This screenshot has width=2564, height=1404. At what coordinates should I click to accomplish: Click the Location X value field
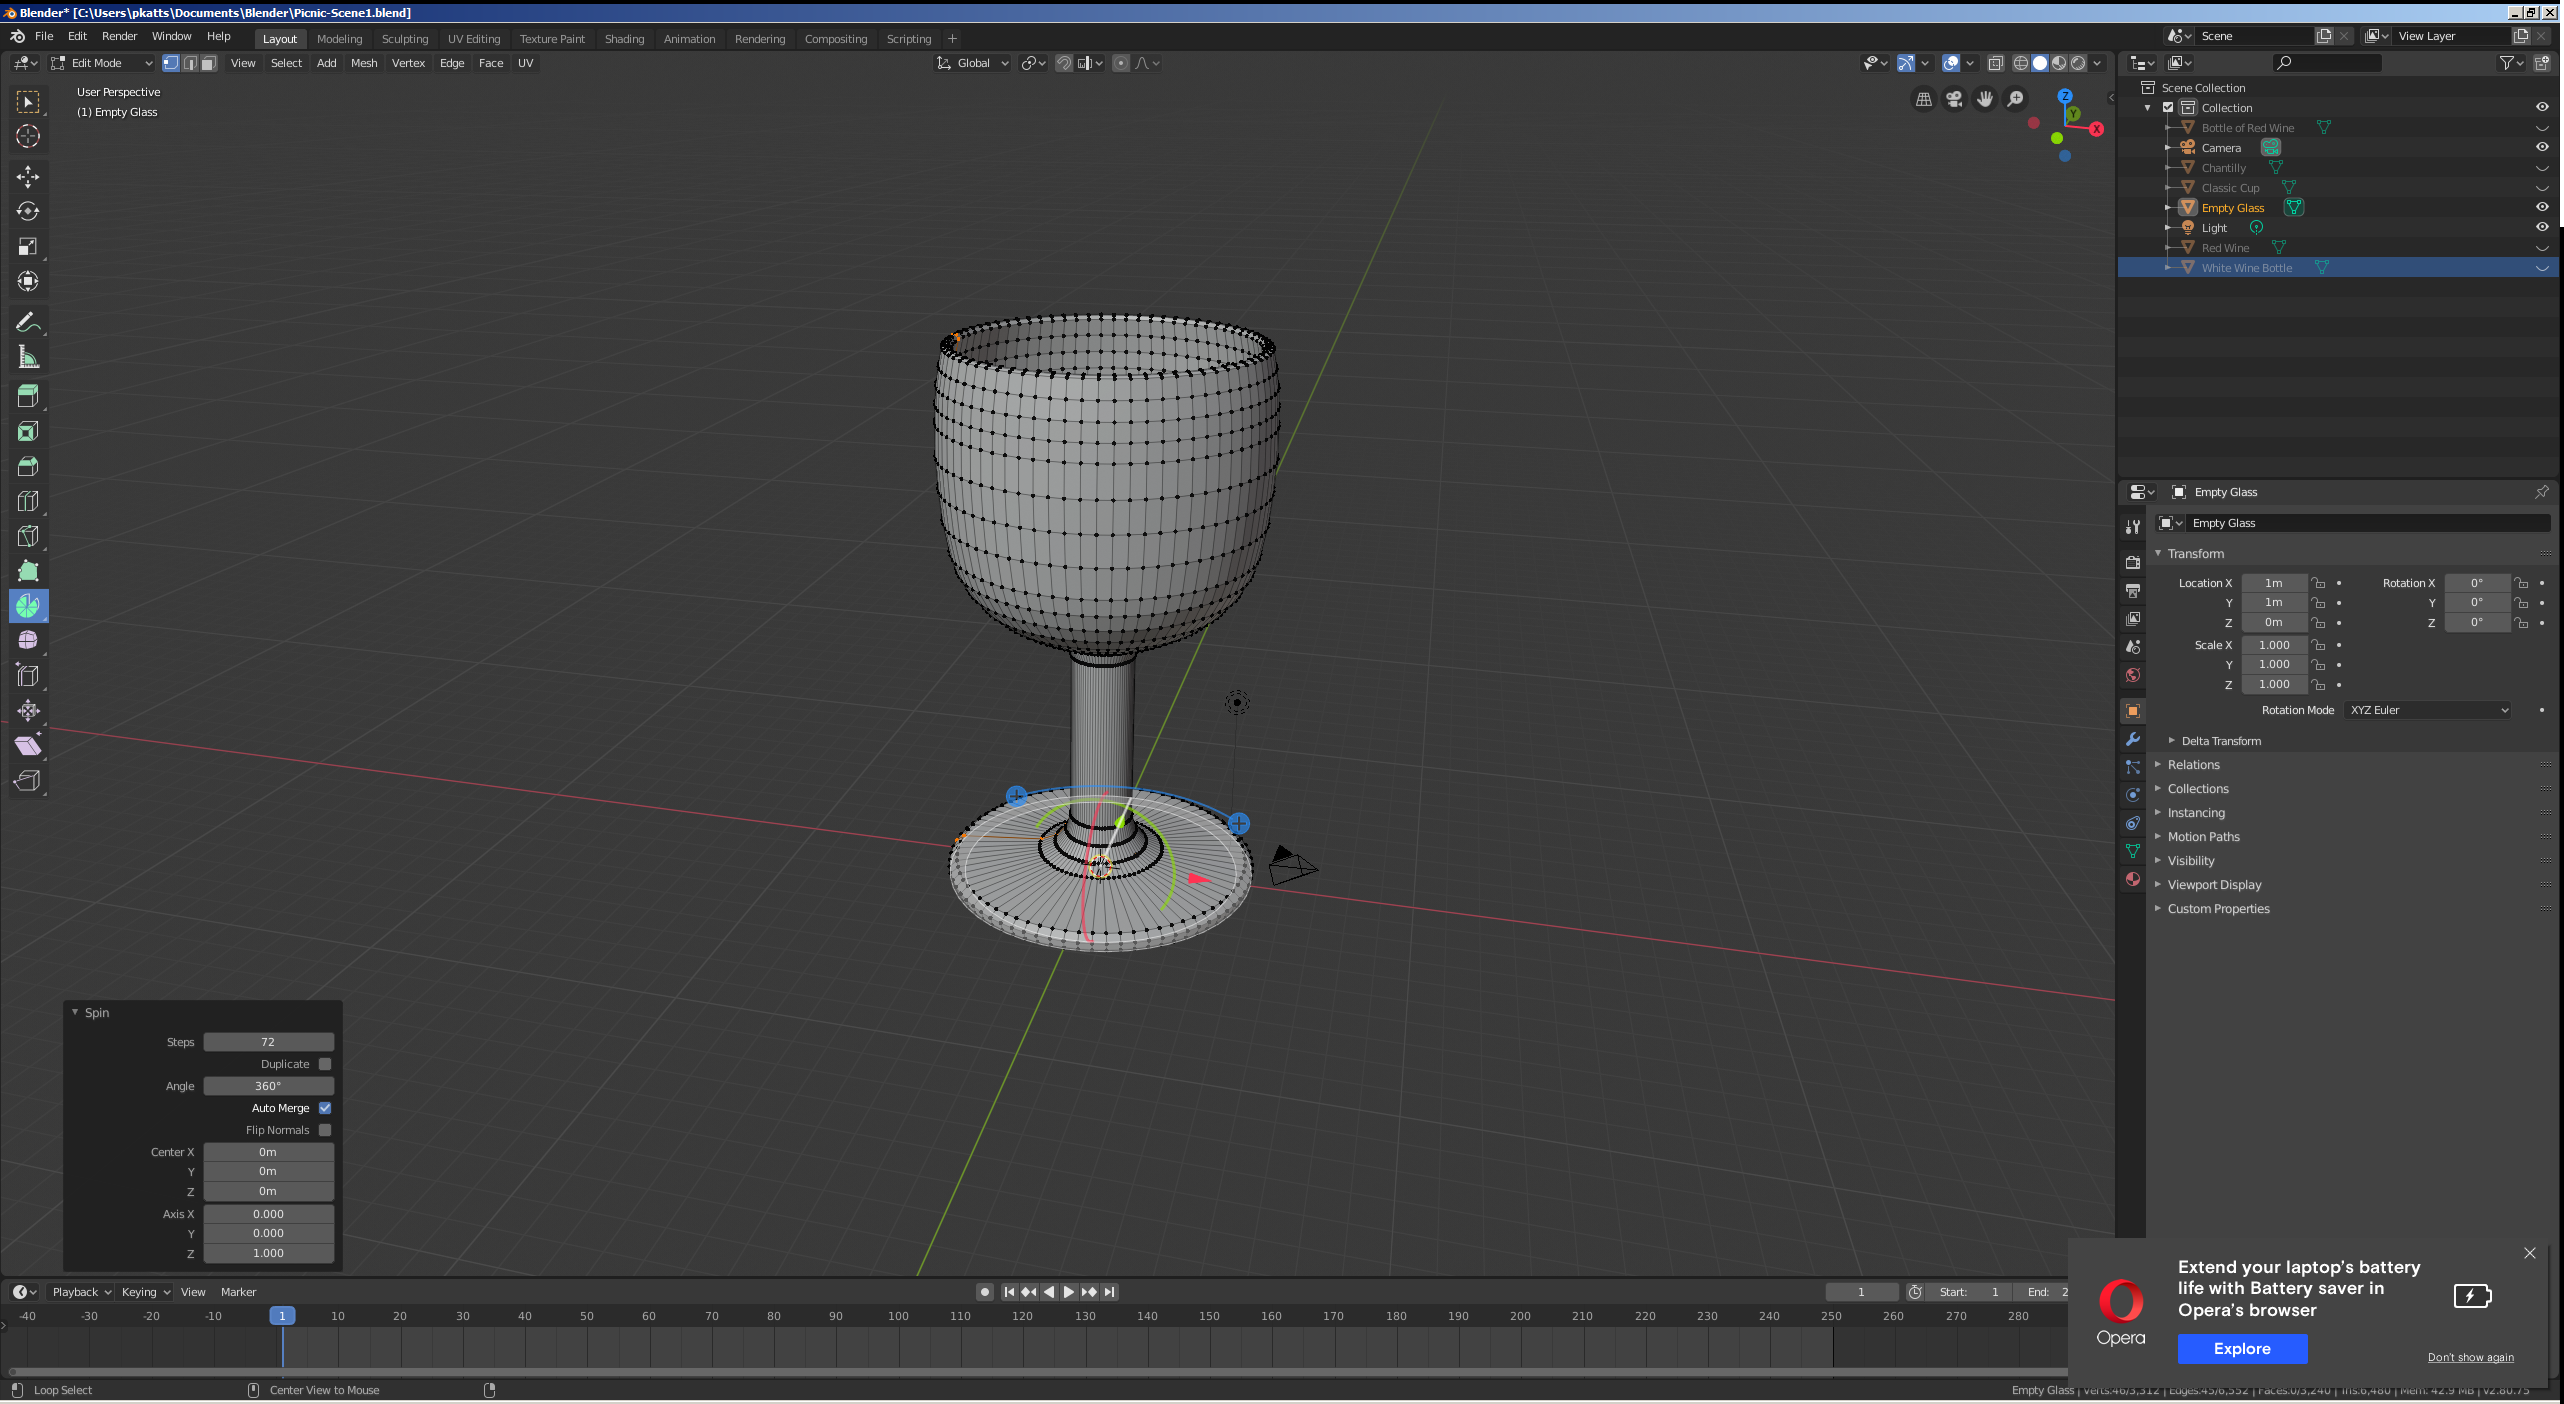click(2274, 583)
